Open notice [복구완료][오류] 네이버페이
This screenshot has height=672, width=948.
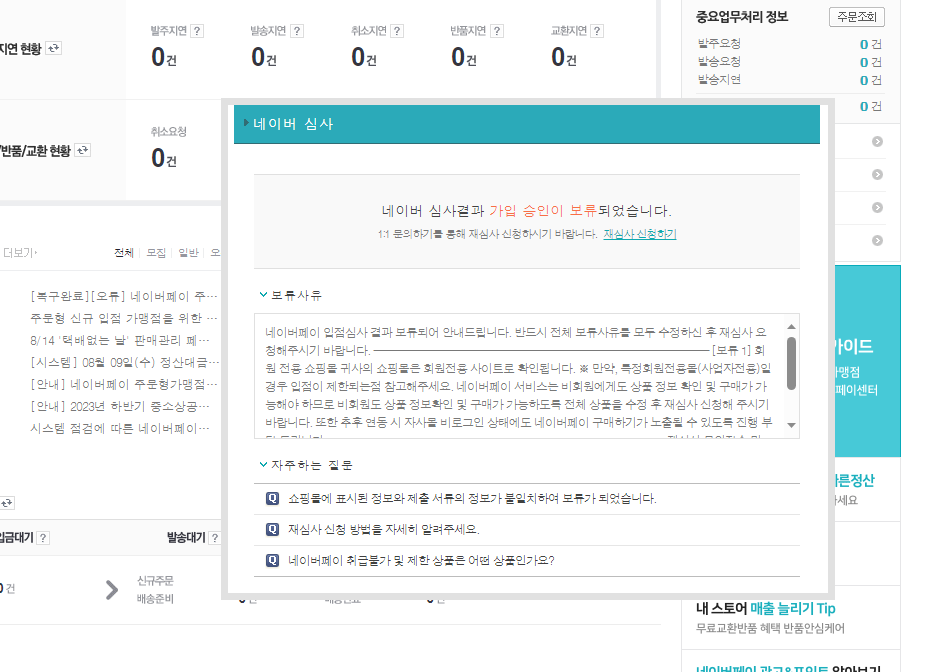[x=124, y=296]
